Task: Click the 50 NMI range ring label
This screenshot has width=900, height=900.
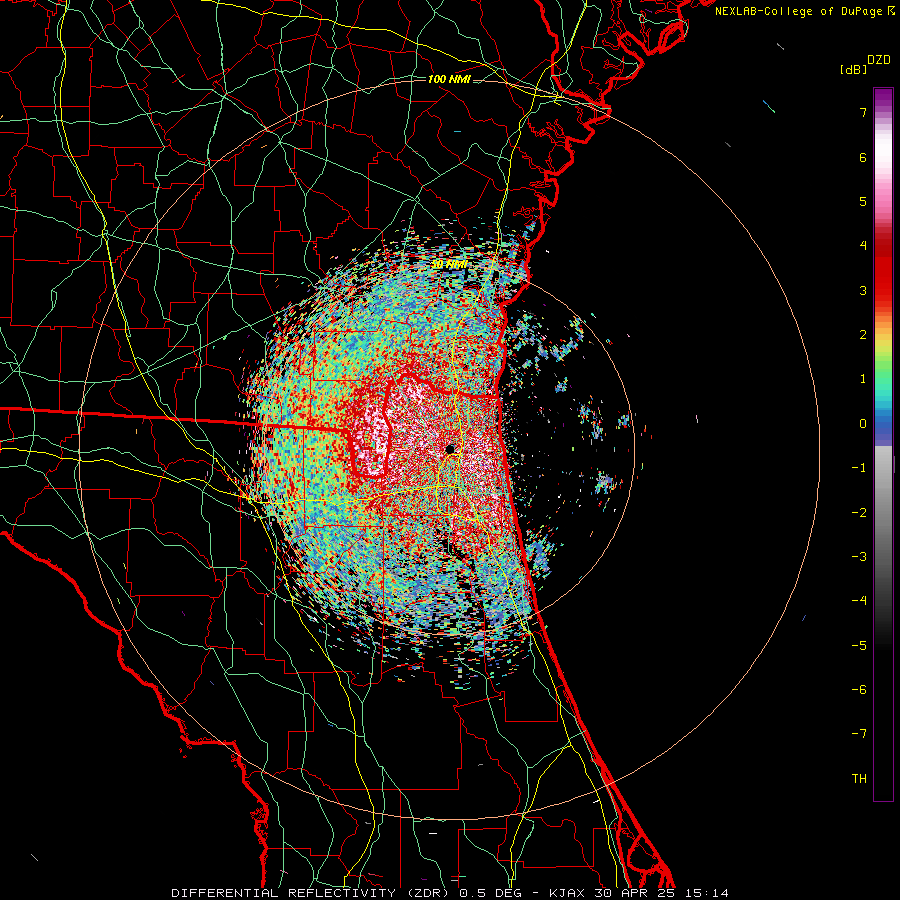Action: [x=449, y=265]
